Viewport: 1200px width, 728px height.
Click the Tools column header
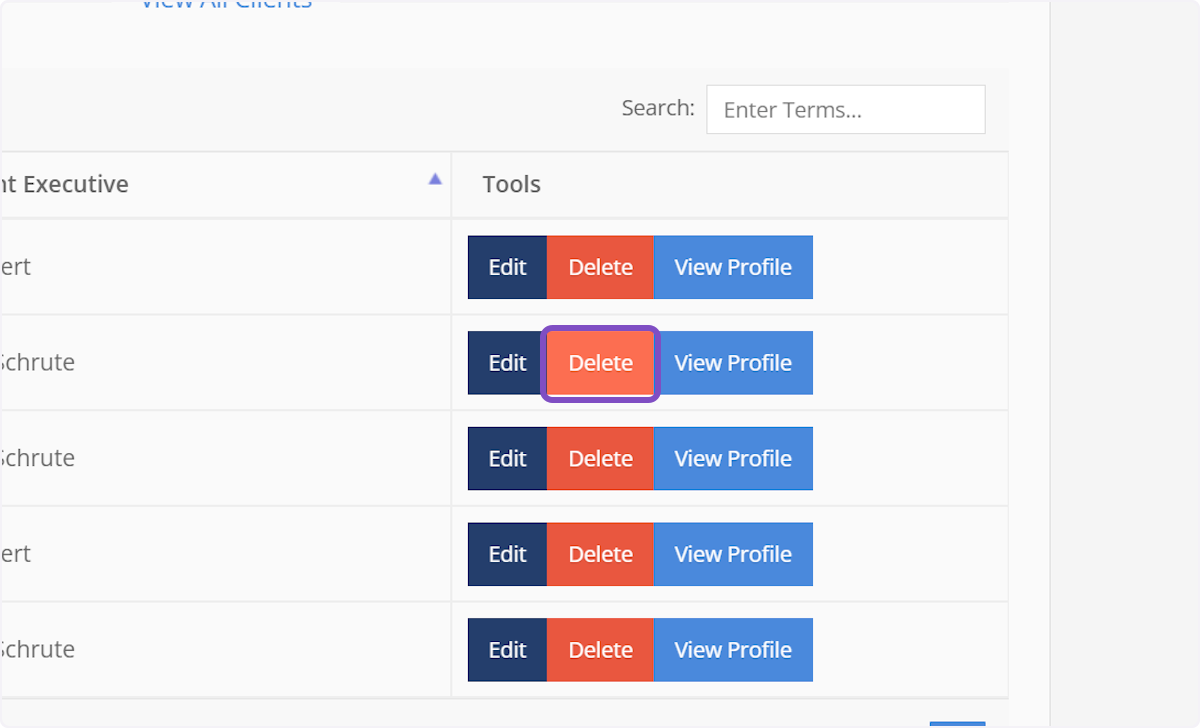511,185
